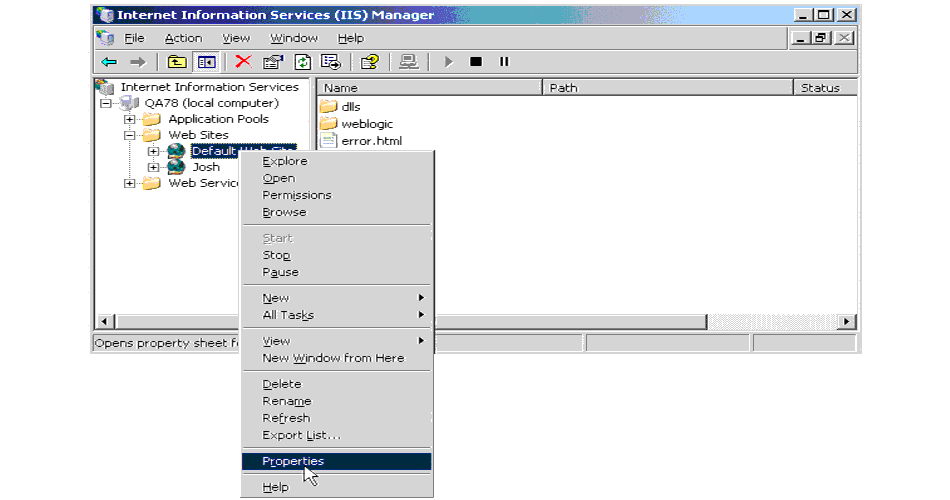This screenshot has height=500, width=950.
Task: Click the red X Delete toolbar icon
Action: tap(244, 62)
